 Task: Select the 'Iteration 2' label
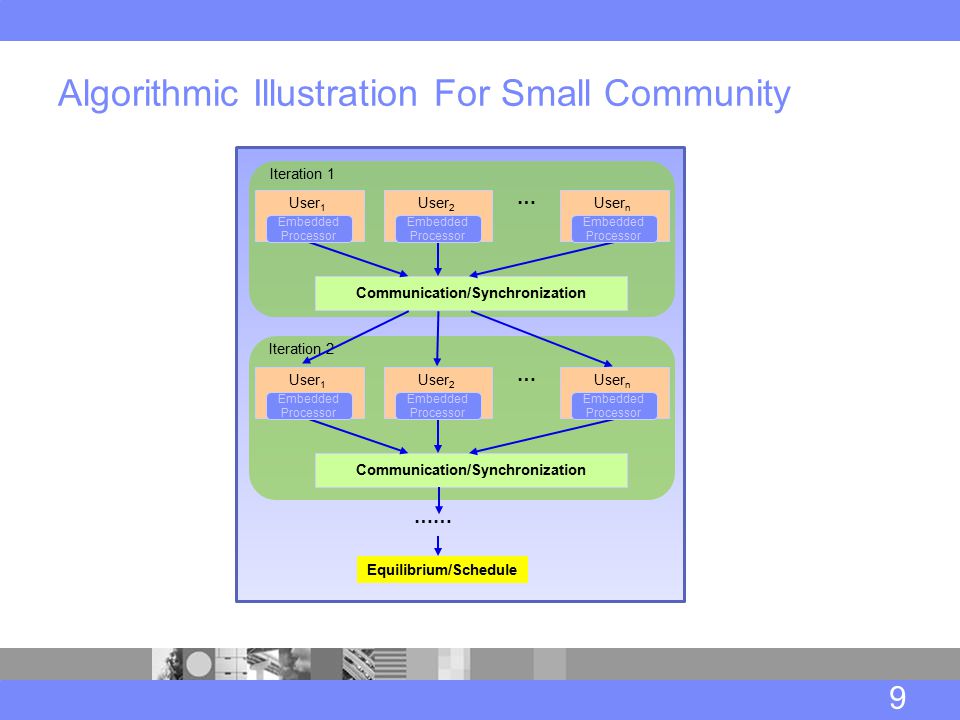click(301, 349)
